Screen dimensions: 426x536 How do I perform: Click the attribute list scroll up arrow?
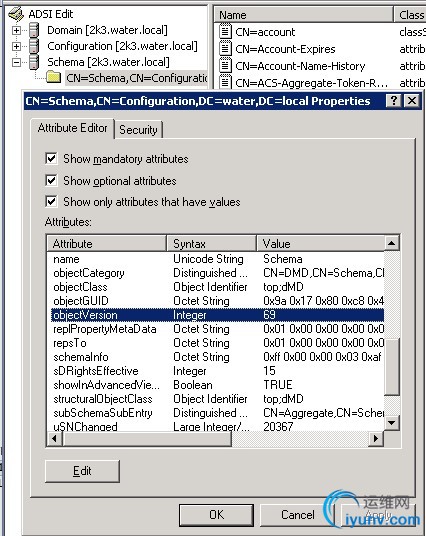tap(391, 243)
